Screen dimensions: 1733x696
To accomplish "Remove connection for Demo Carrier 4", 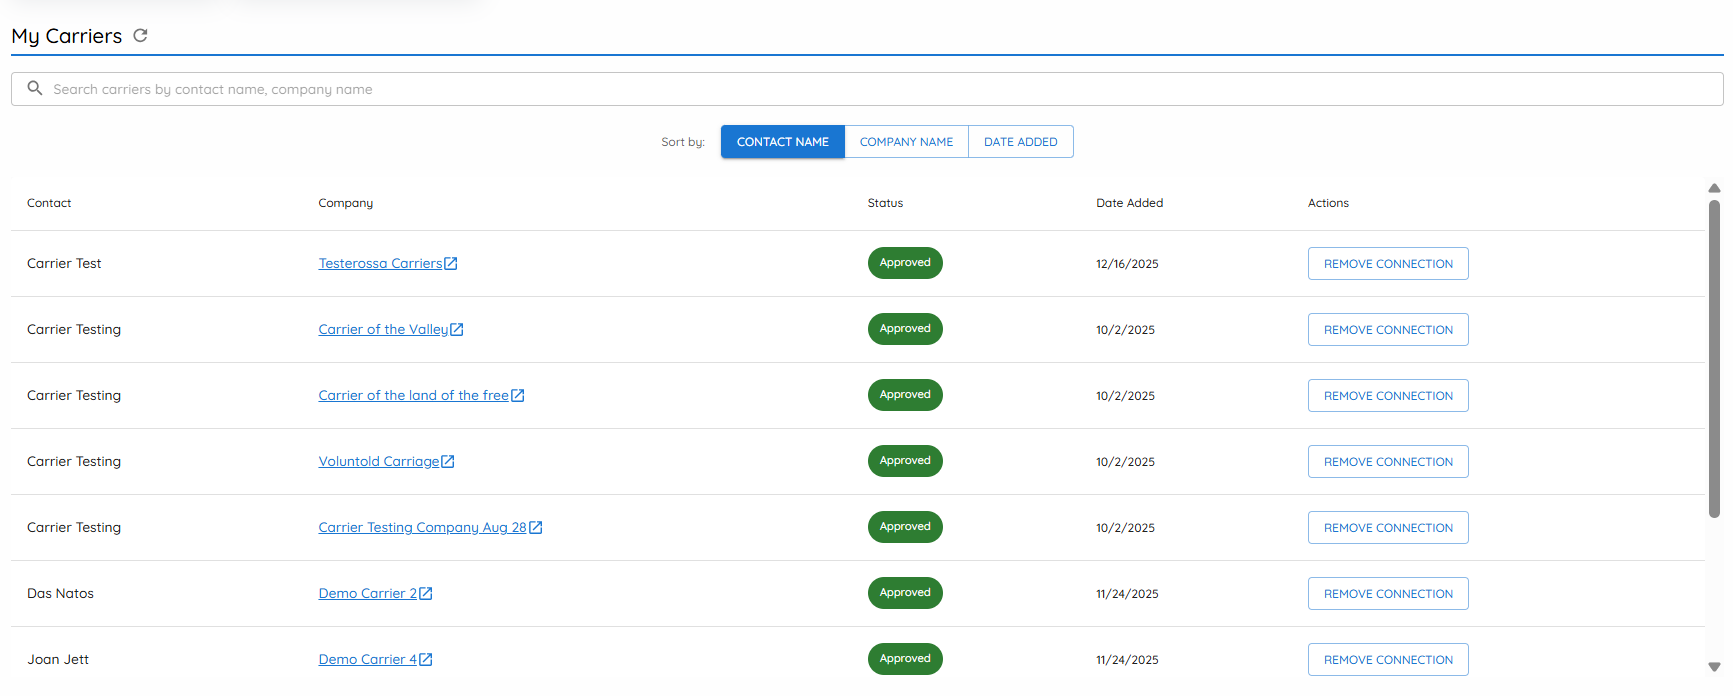I will [x=1388, y=660].
